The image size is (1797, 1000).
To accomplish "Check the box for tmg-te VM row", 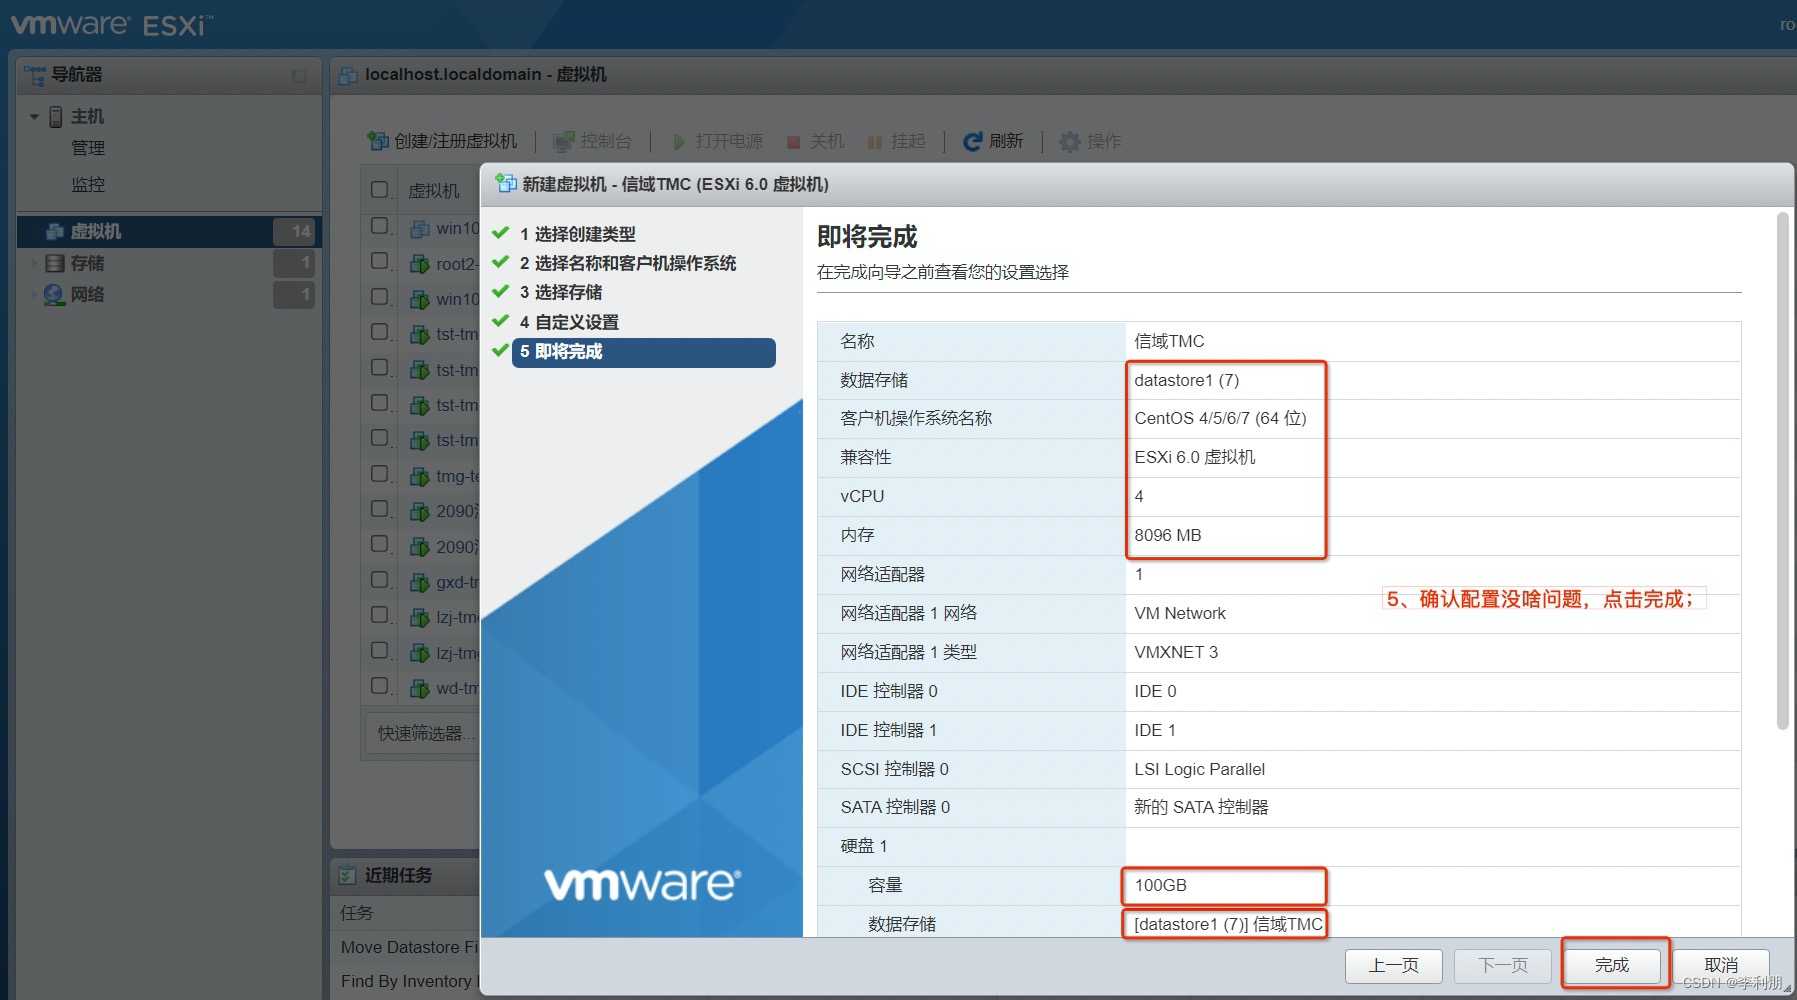I will [380, 474].
